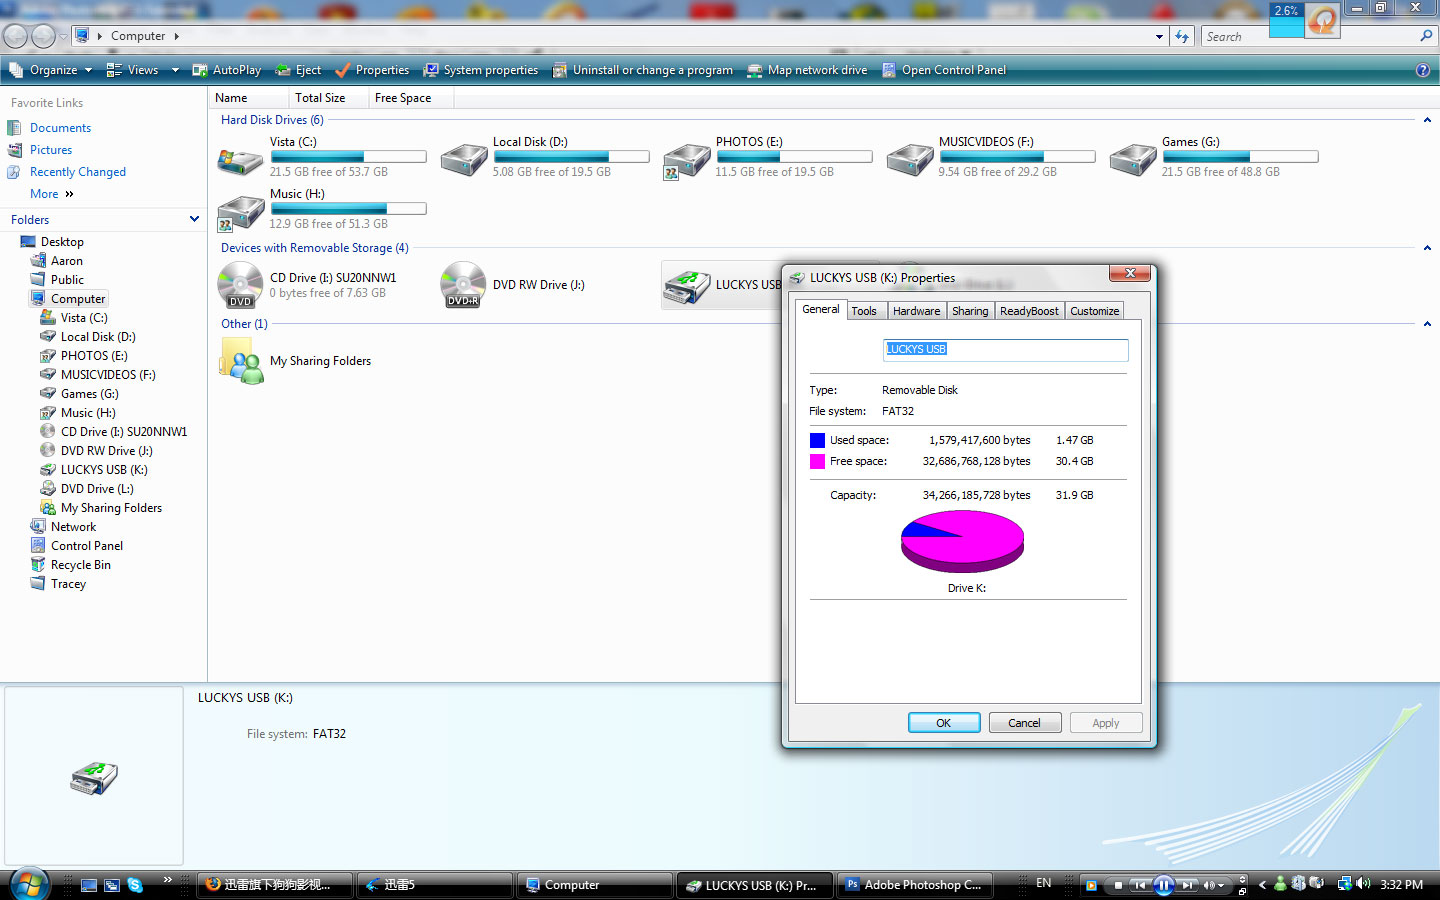Image resolution: width=1440 pixels, height=900 pixels.
Task: Collapse the Devices with Removable Storage group
Action: 1427,248
